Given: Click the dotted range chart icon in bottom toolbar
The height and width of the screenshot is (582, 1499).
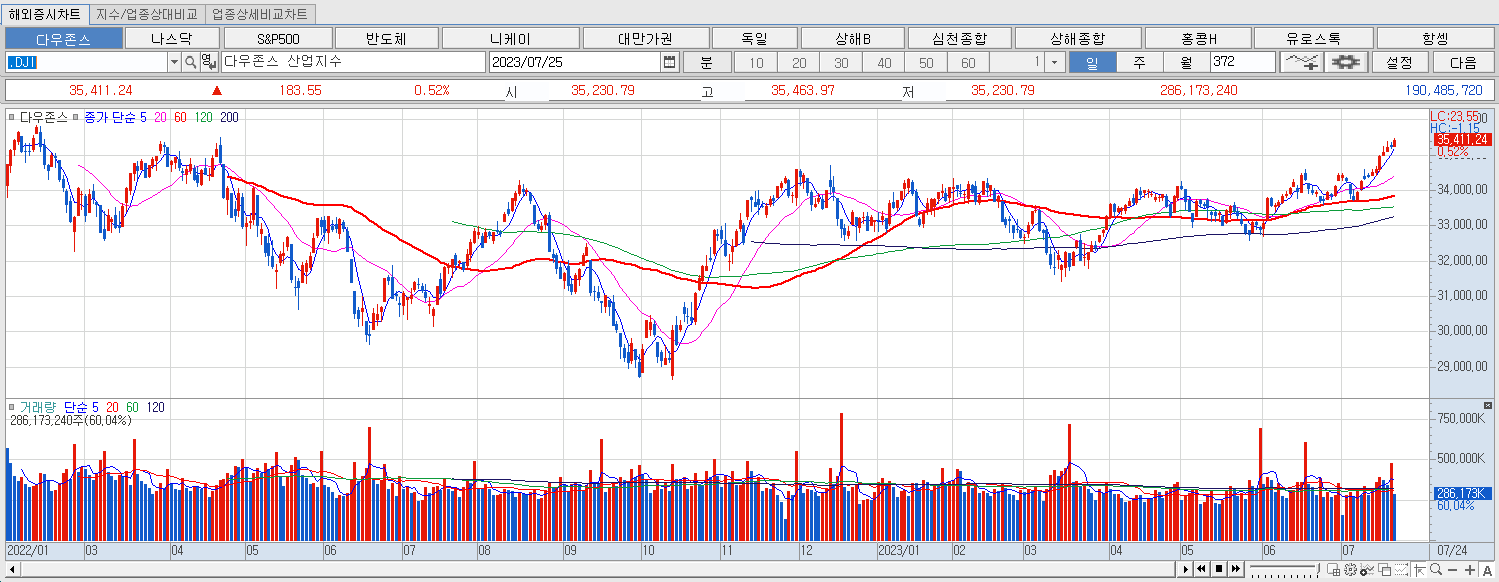Looking at the screenshot, I should pyautogui.click(x=1401, y=570).
